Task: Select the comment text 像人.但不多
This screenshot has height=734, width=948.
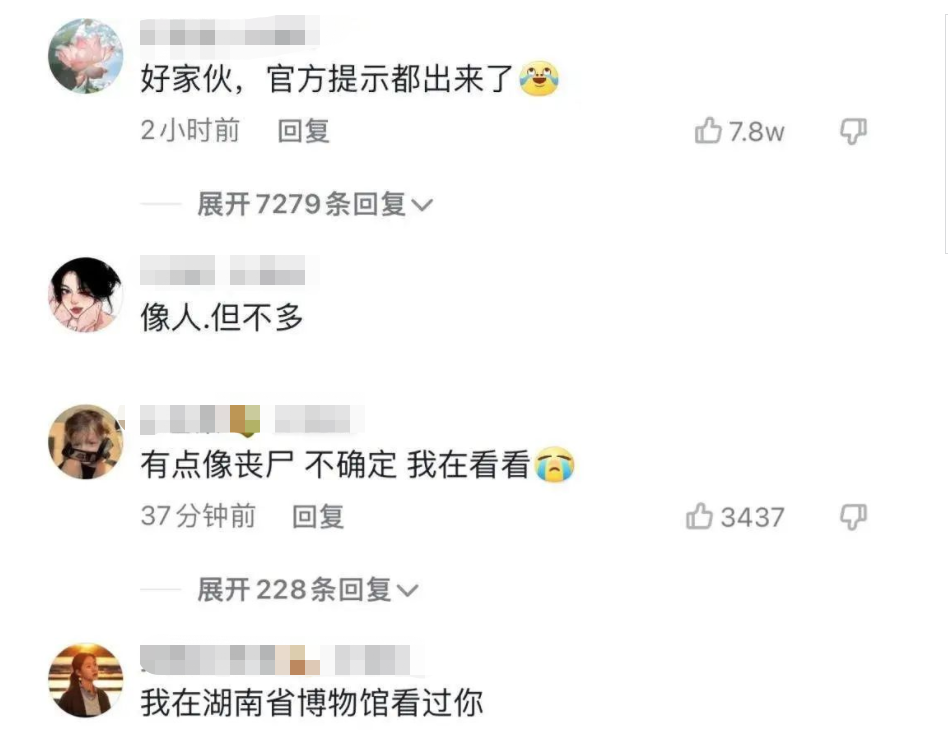Action: (x=222, y=317)
